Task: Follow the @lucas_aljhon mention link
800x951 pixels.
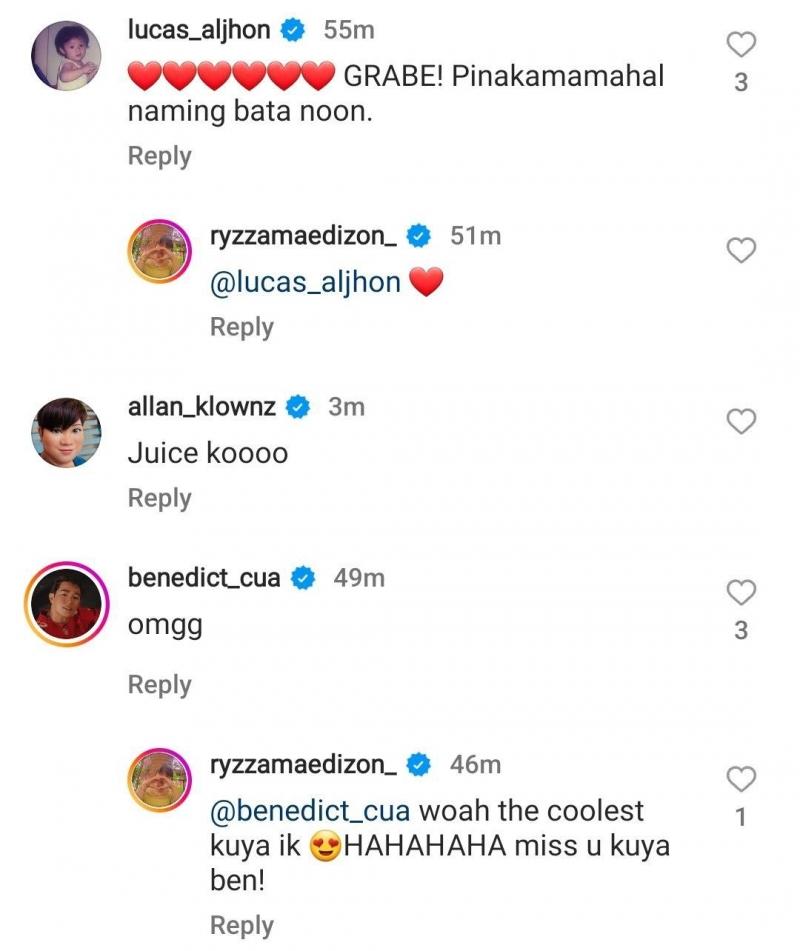Action: pos(305,283)
